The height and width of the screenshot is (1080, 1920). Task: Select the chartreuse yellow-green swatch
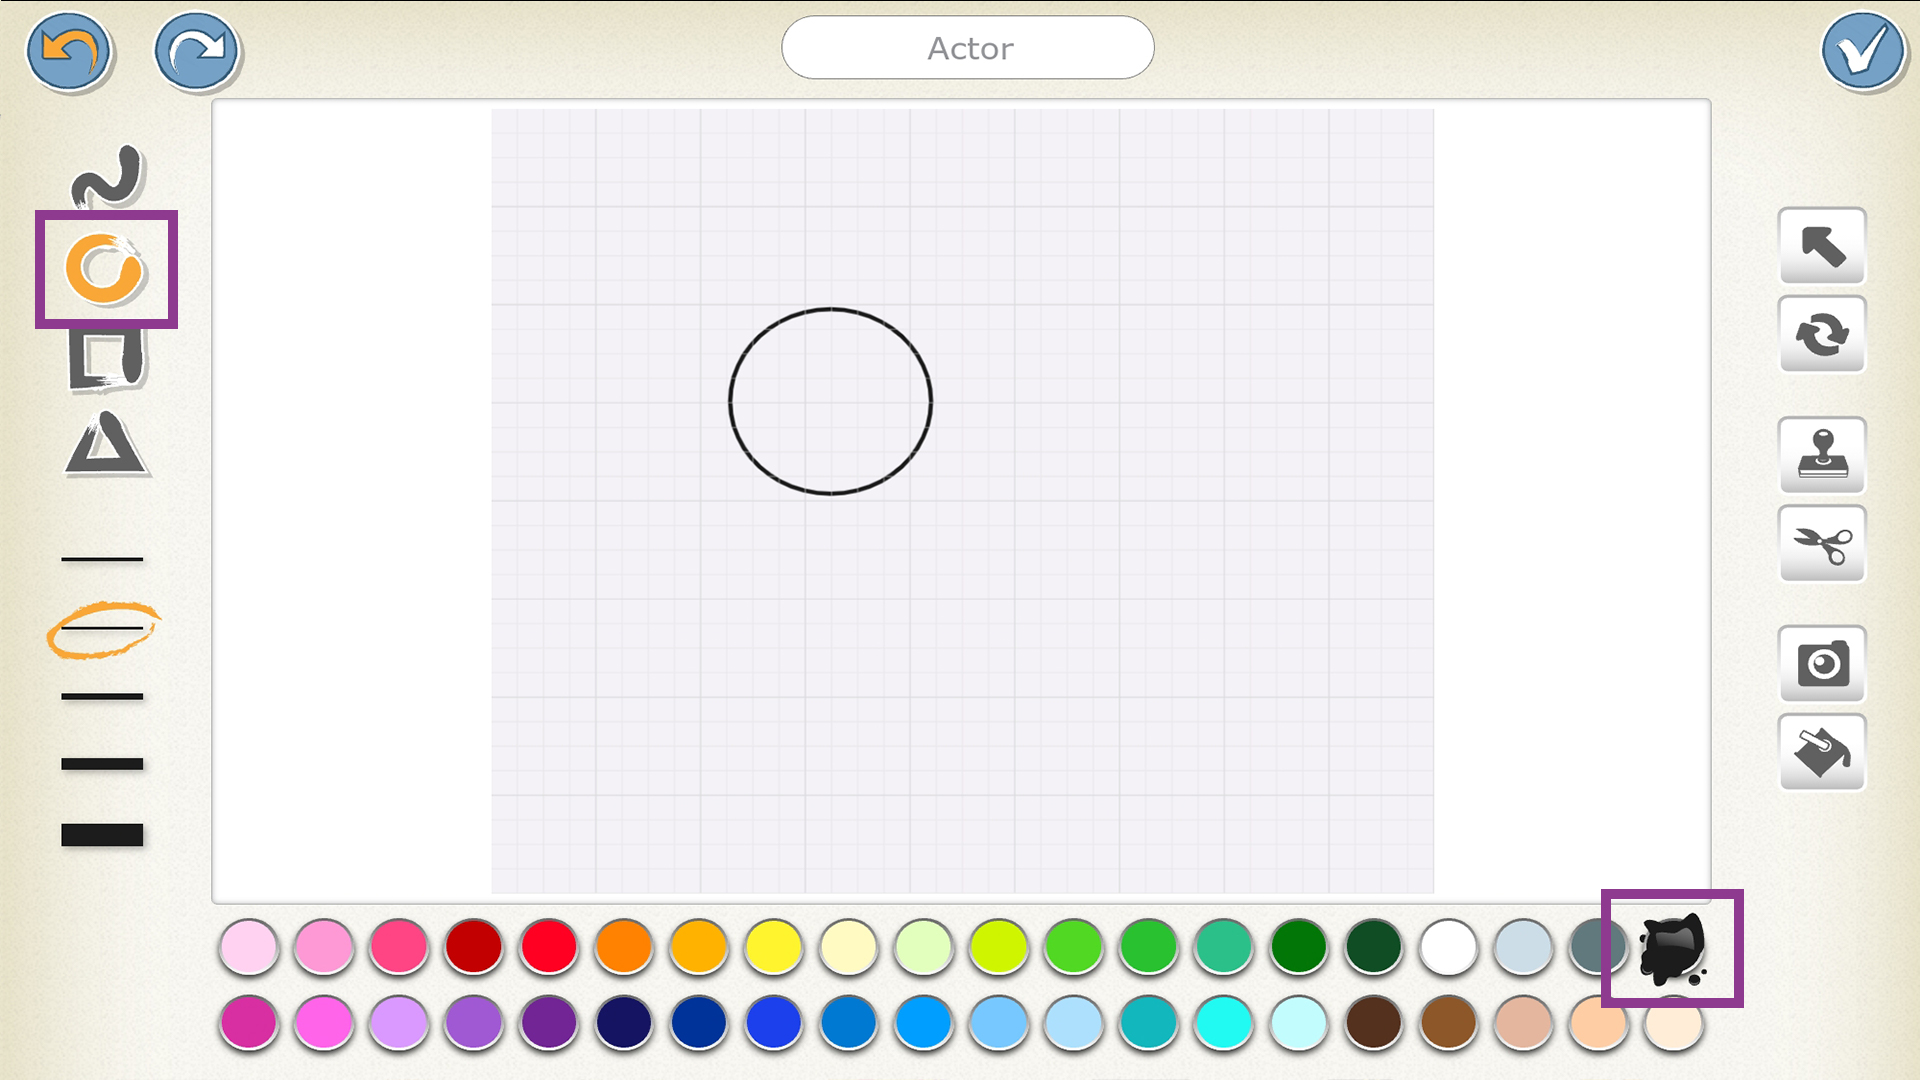pos(999,946)
